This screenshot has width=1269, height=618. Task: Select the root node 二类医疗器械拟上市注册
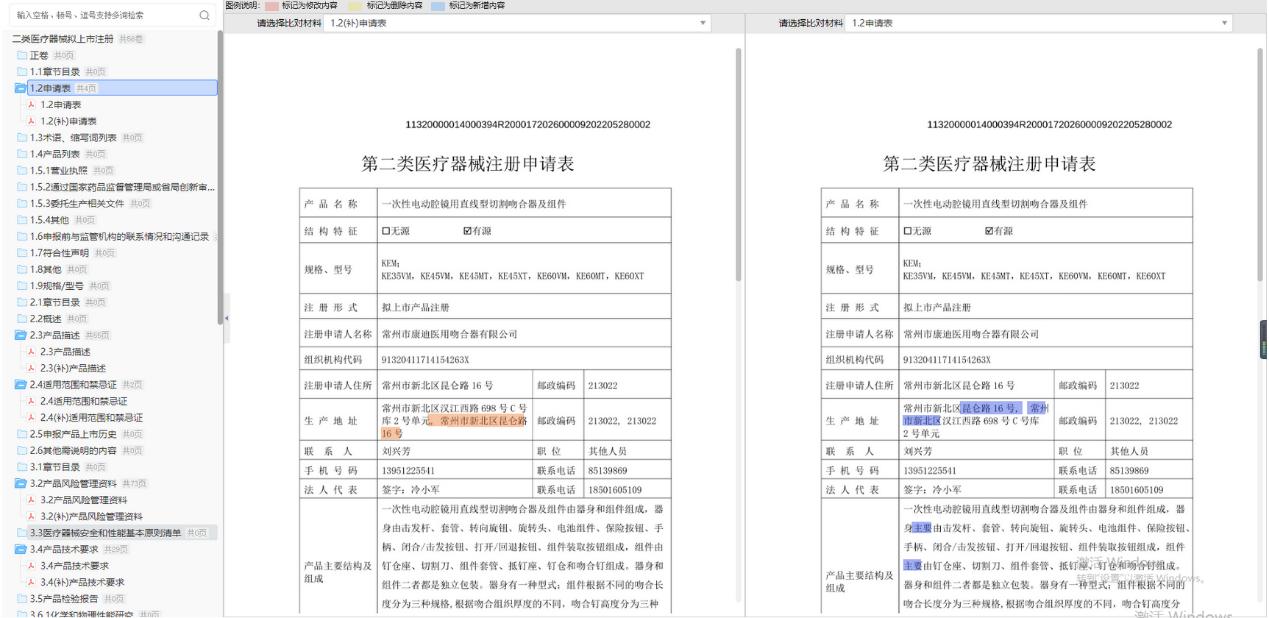pyautogui.click(x=64, y=38)
